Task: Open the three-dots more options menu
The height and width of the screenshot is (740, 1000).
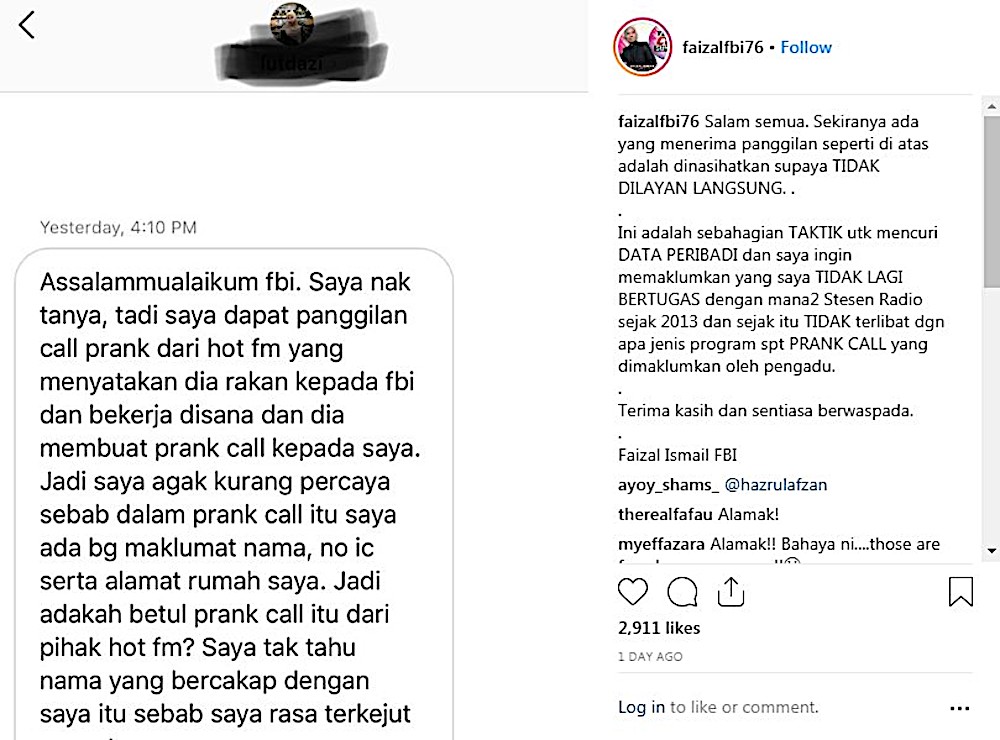Action: click(959, 708)
